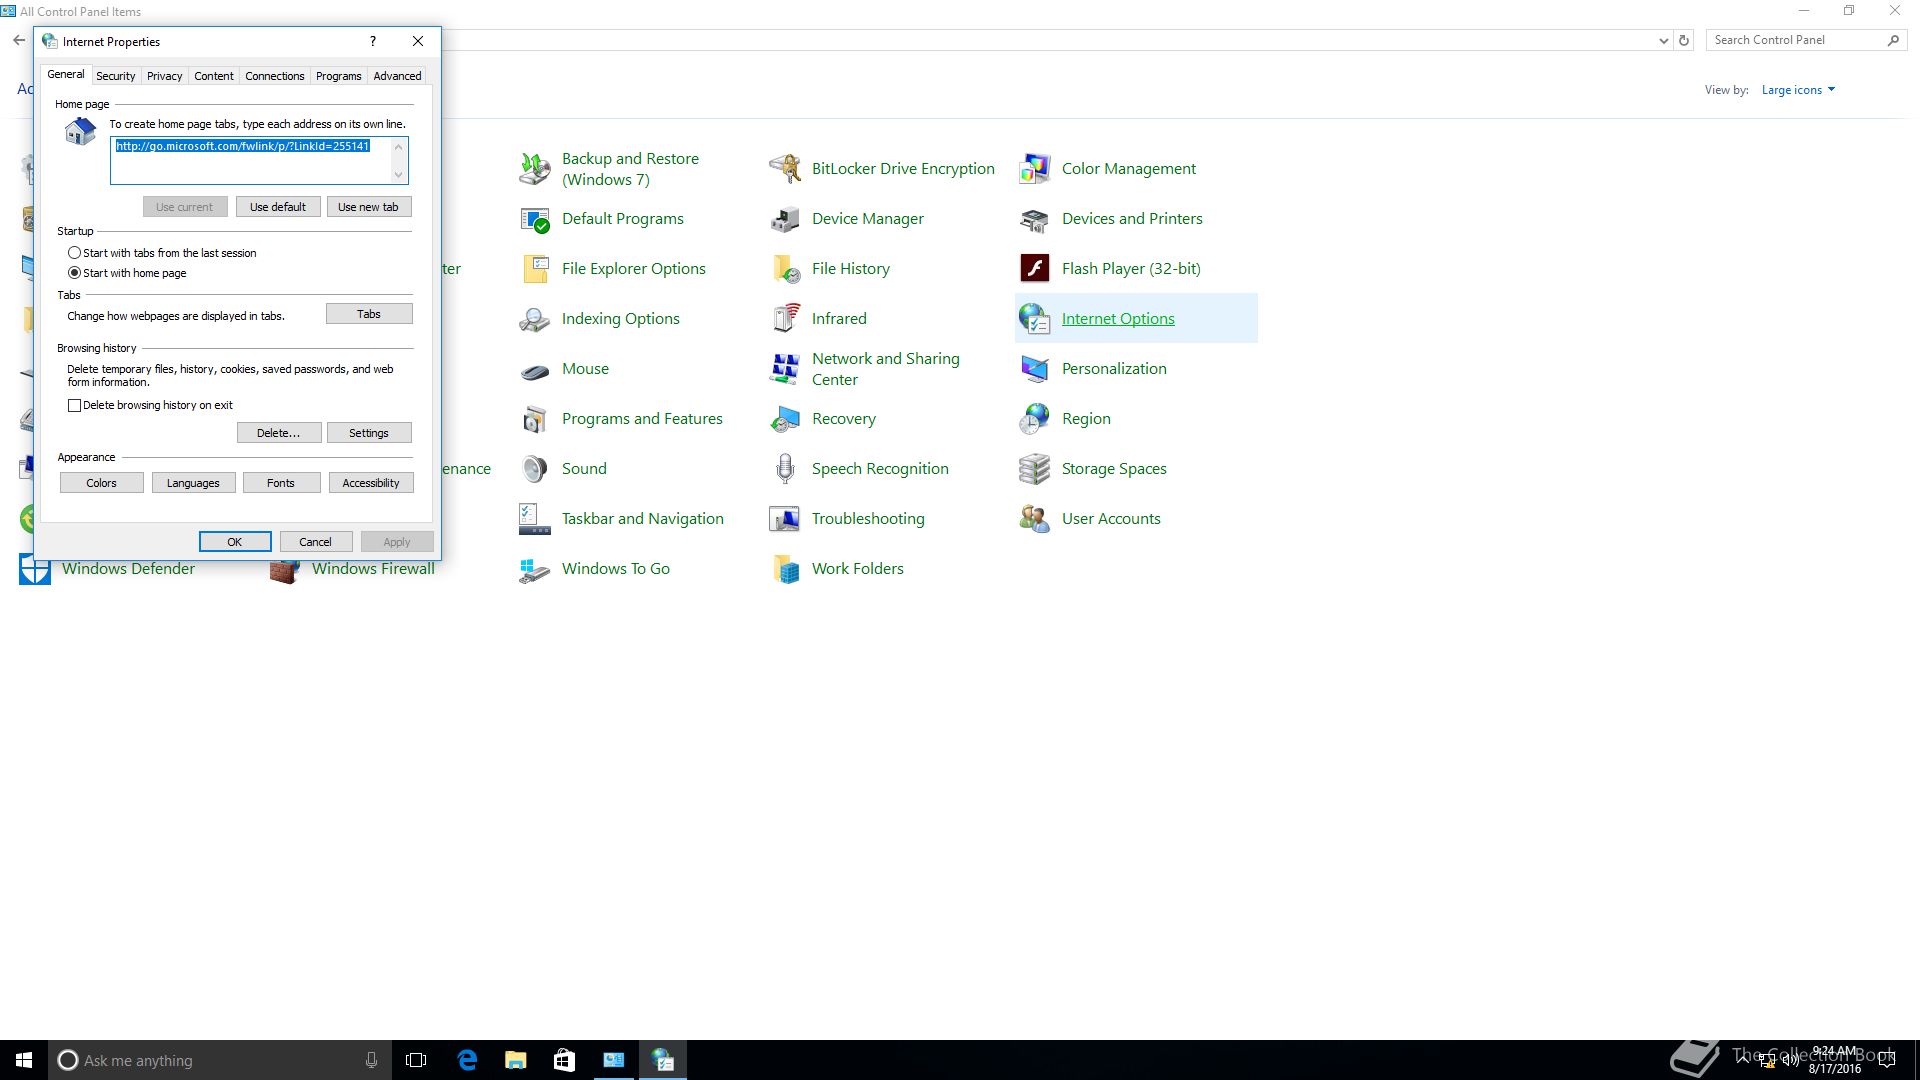Open File Explorer Options icon

pyautogui.click(x=535, y=269)
